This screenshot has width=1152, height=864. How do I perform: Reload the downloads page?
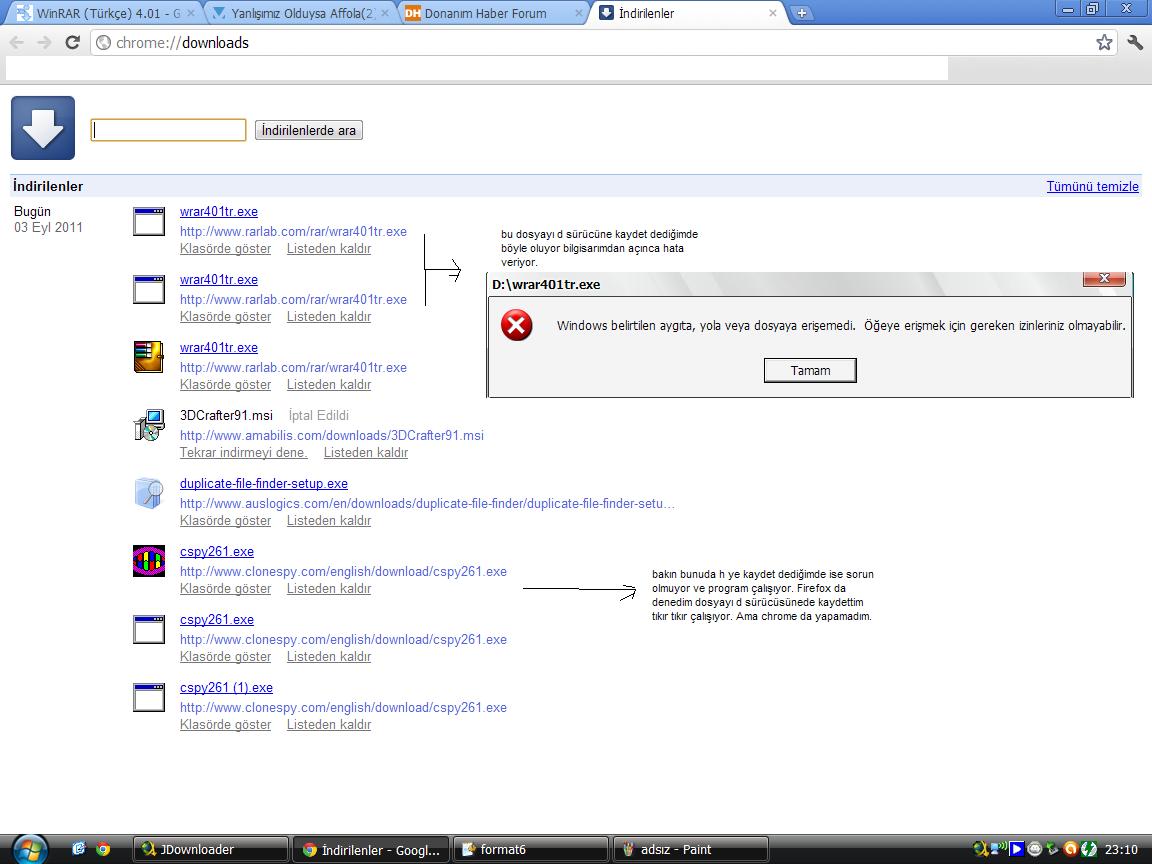[x=72, y=43]
